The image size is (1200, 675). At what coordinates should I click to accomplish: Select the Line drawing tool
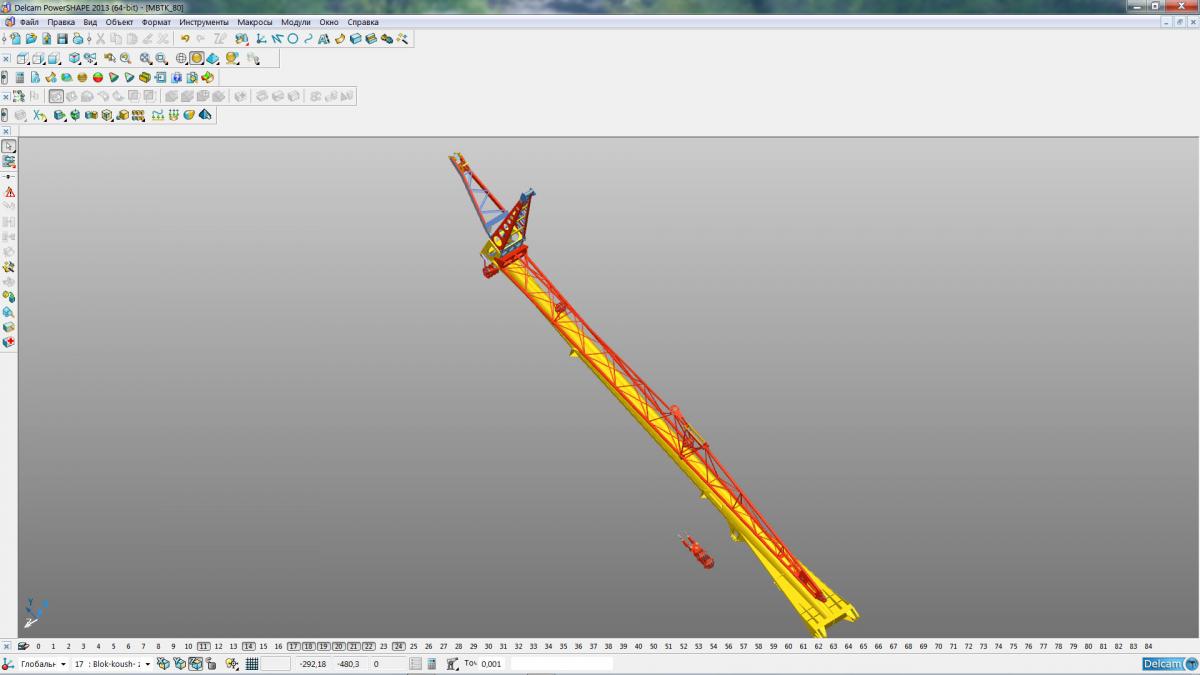[x=277, y=38]
